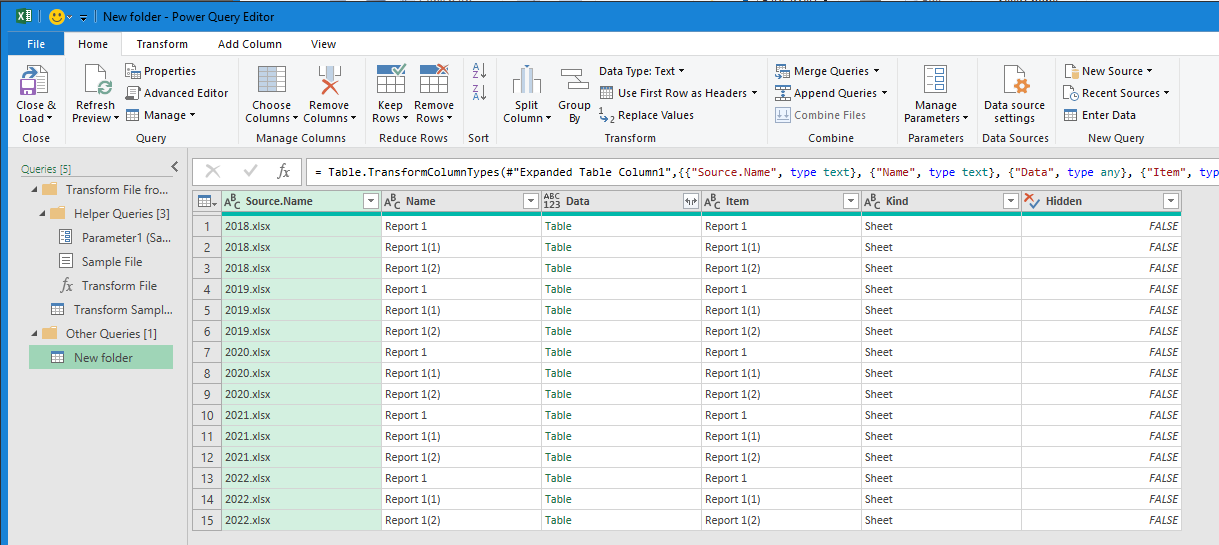1219x545 pixels.
Task: Select the Transform File function
Action: tap(108, 286)
